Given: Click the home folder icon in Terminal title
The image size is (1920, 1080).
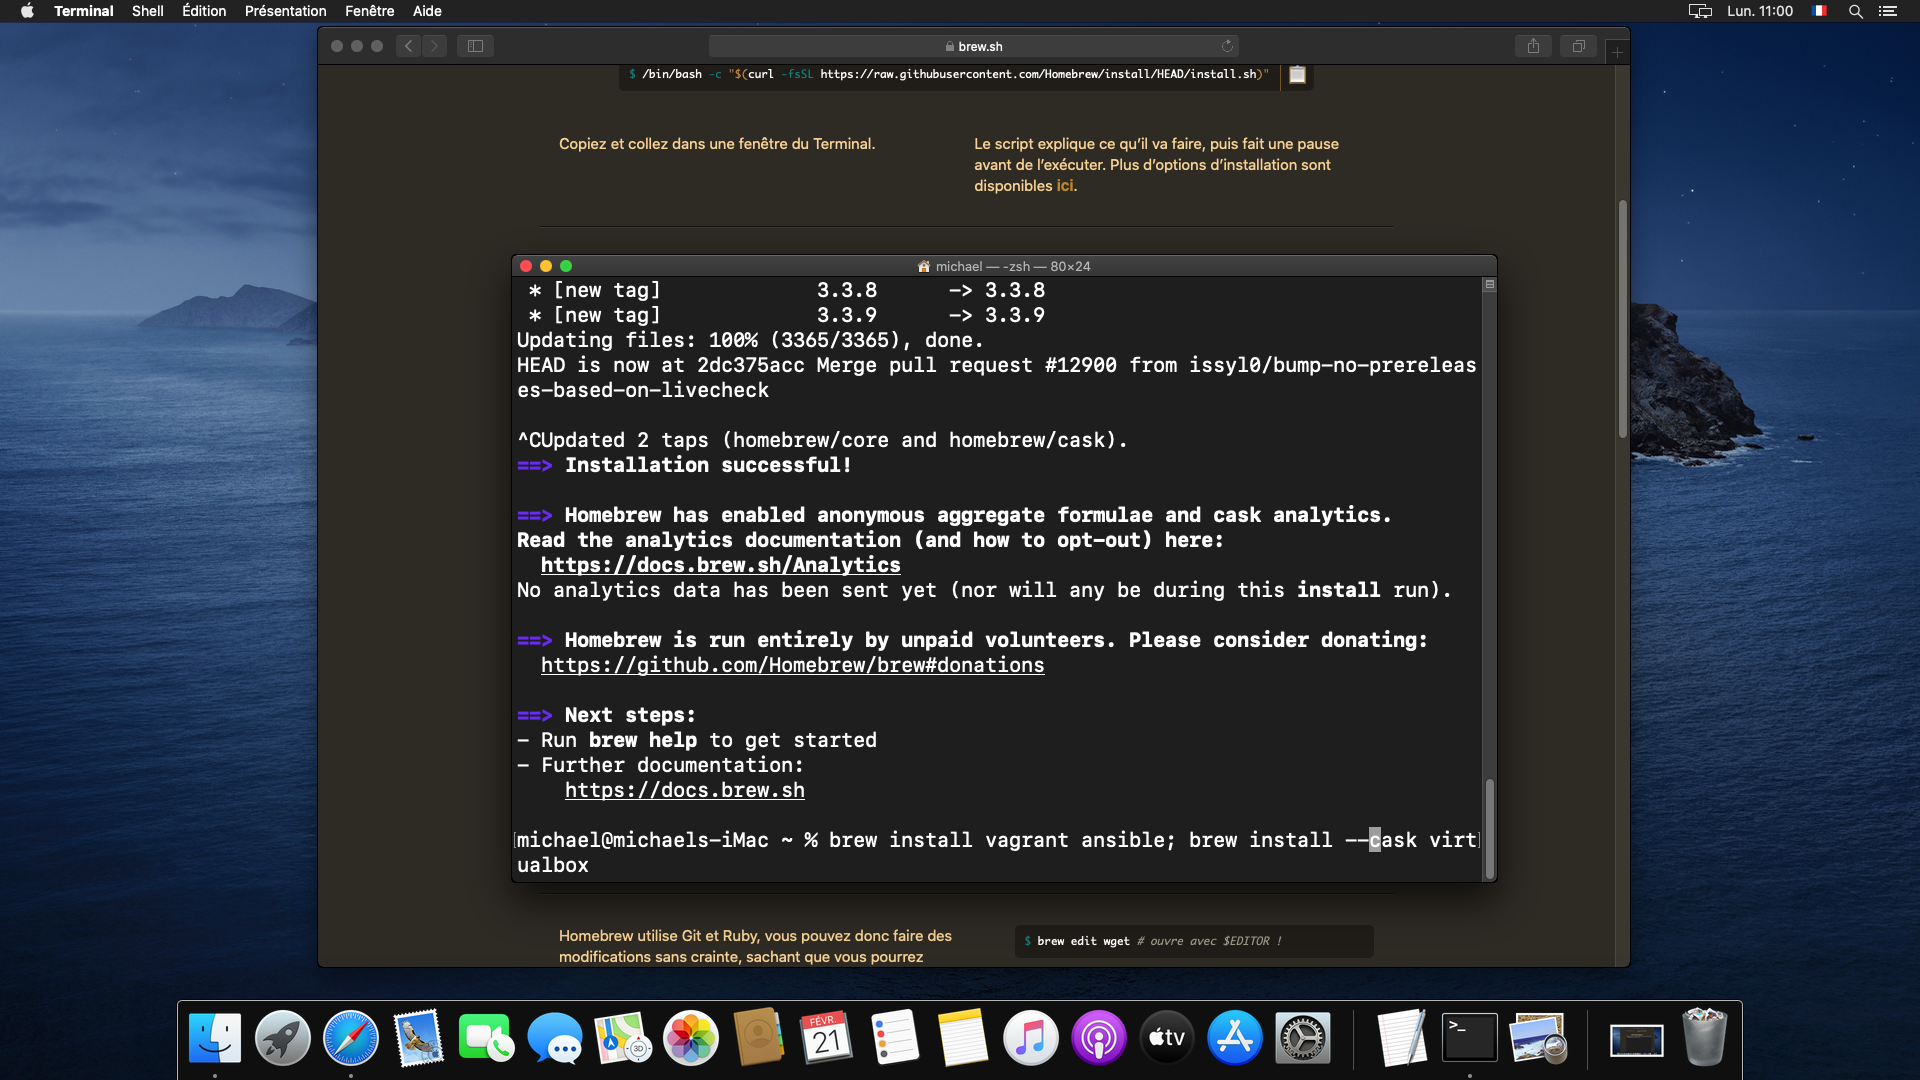Looking at the screenshot, I should 924,266.
